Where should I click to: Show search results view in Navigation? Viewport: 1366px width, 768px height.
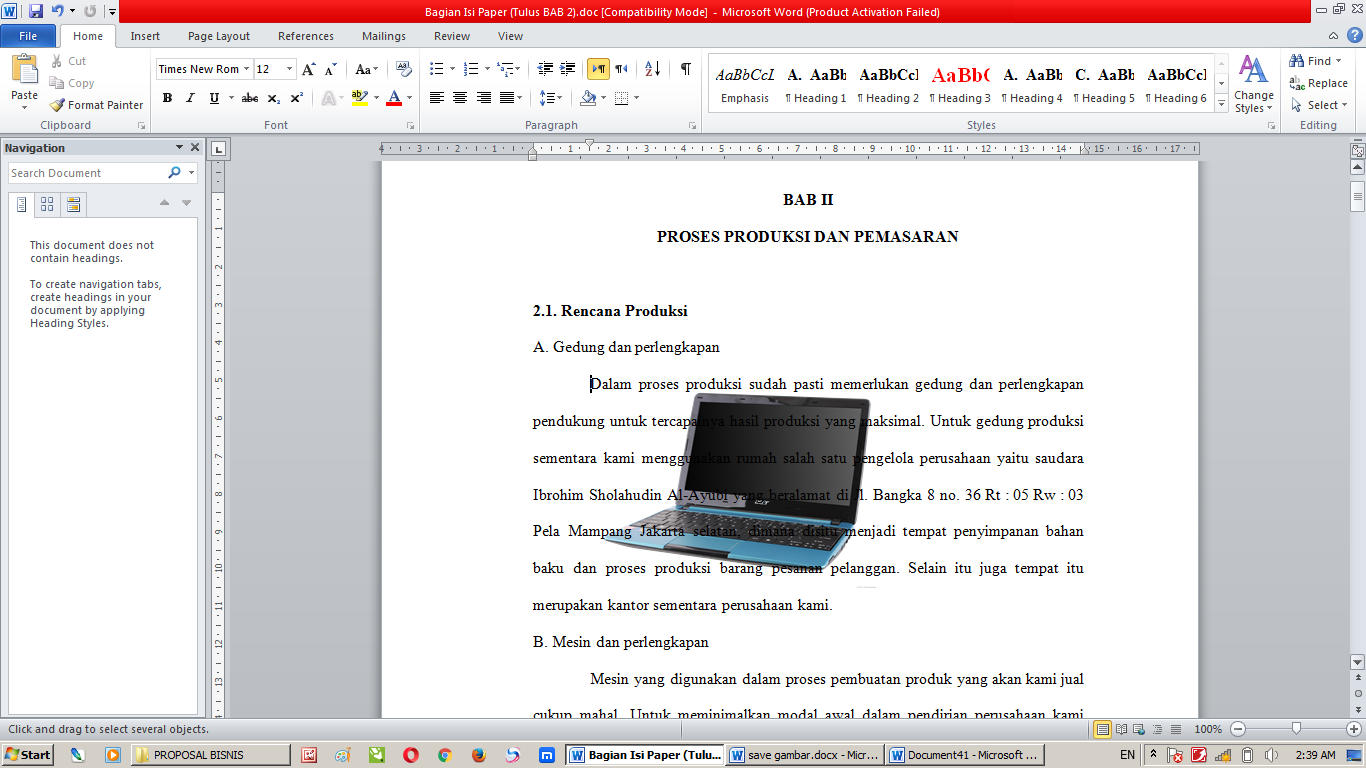click(73, 205)
